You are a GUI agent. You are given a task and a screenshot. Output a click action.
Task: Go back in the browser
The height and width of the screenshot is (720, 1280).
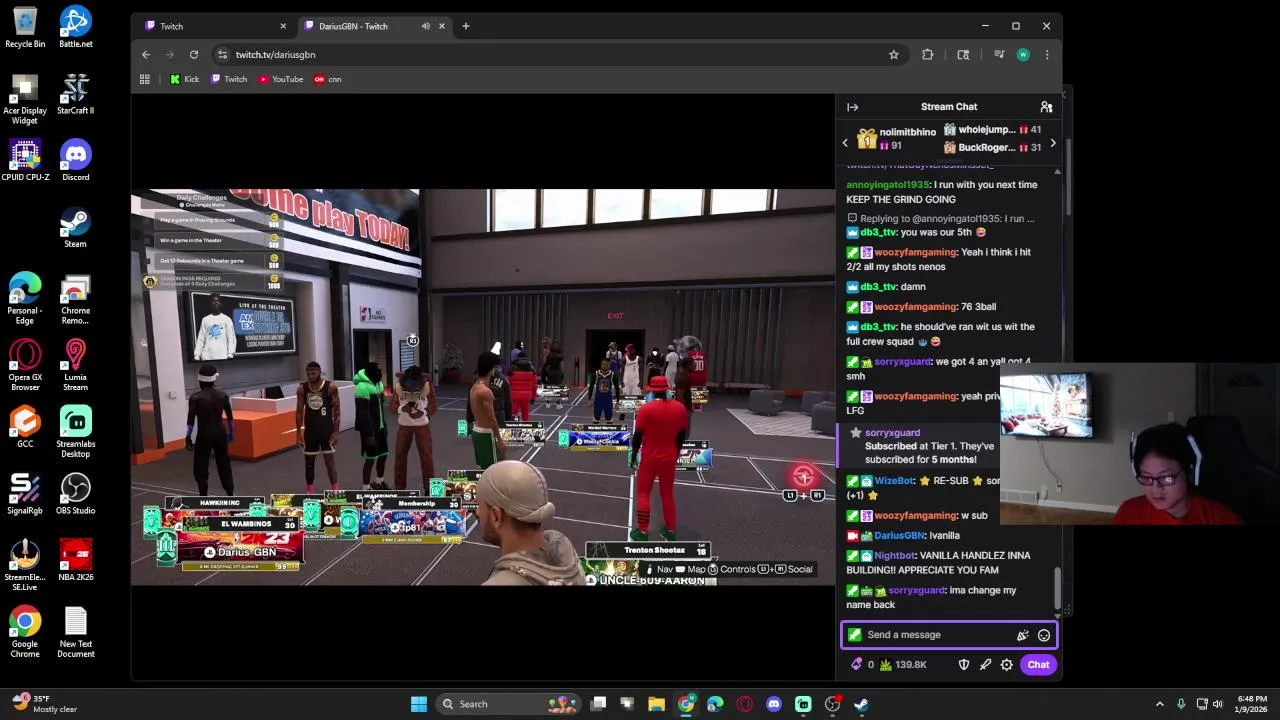coord(146,54)
